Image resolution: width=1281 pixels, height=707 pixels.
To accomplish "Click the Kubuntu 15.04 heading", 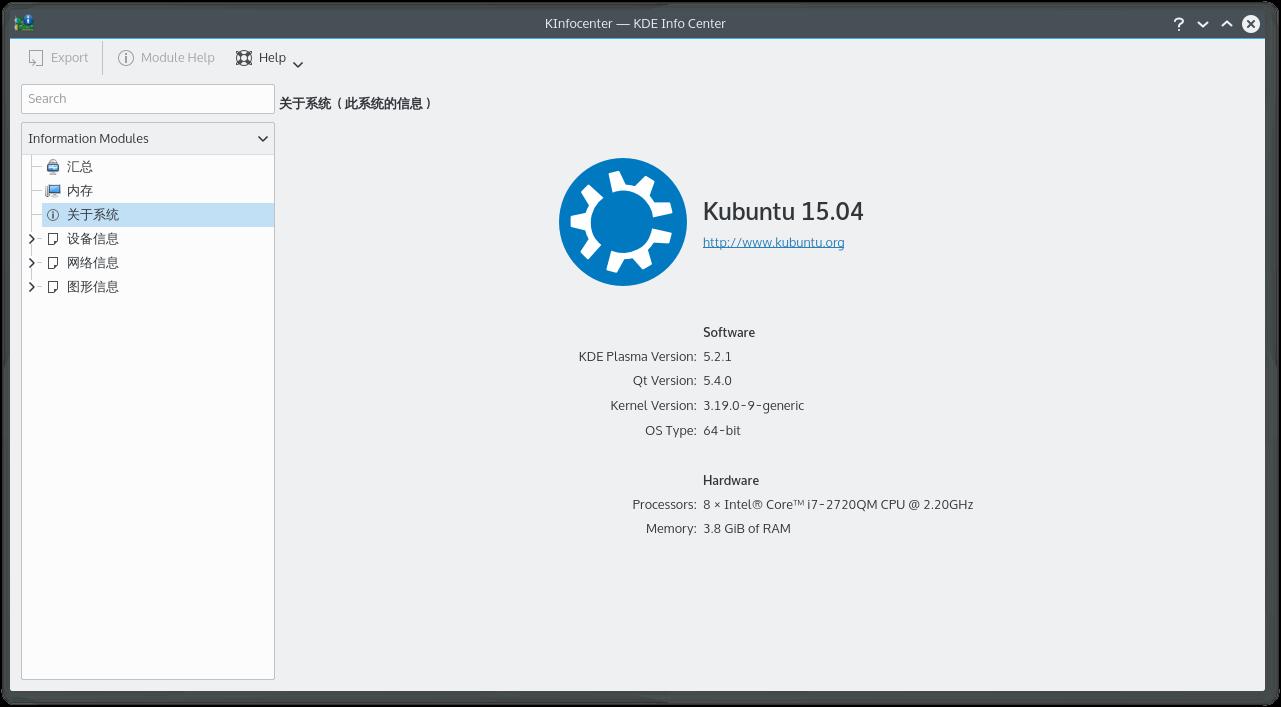I will (783, 211).
